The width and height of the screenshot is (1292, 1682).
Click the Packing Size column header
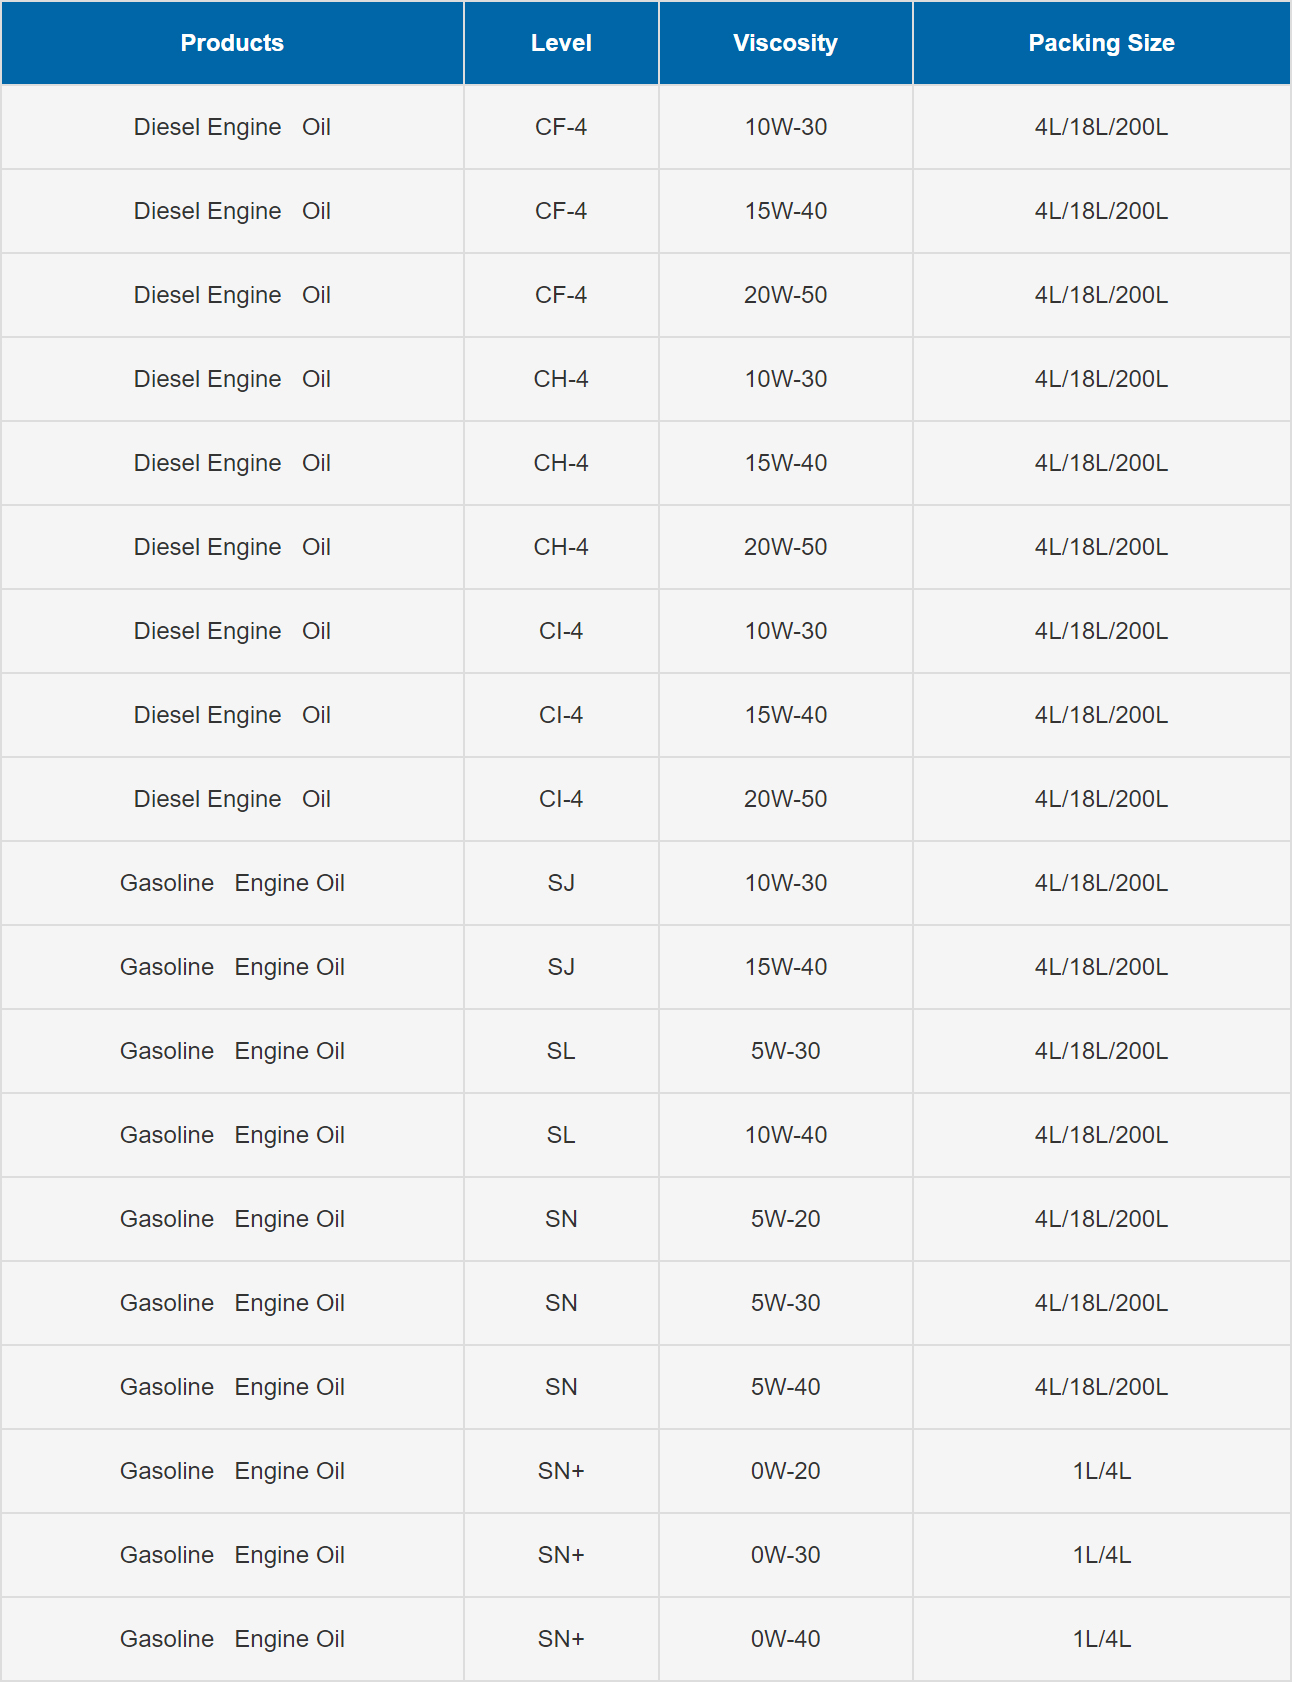(x=1101, y=43)
